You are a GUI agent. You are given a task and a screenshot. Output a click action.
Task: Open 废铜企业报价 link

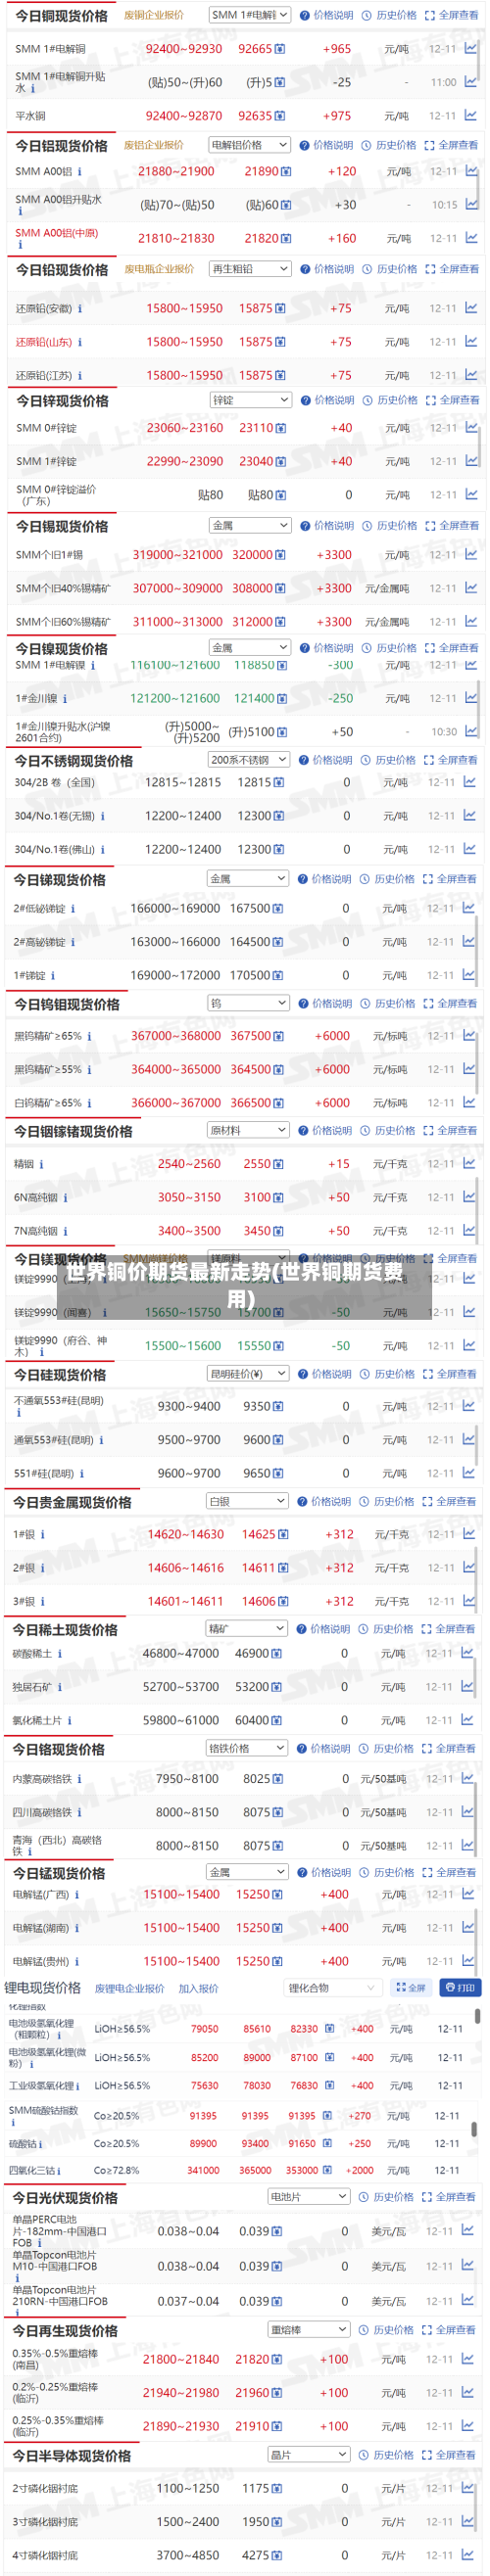[x=154, y=15]
